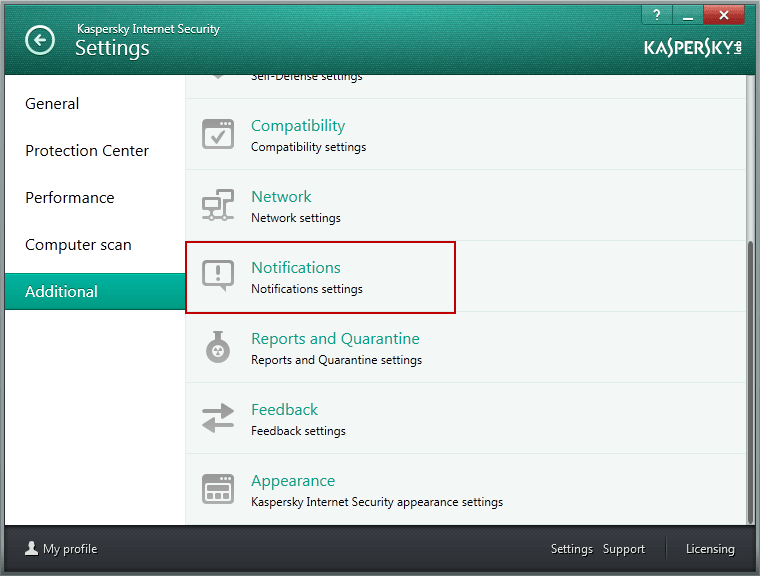760x576 pixels.
Task: Click Settings in the bottom bar
Action: 572,549
